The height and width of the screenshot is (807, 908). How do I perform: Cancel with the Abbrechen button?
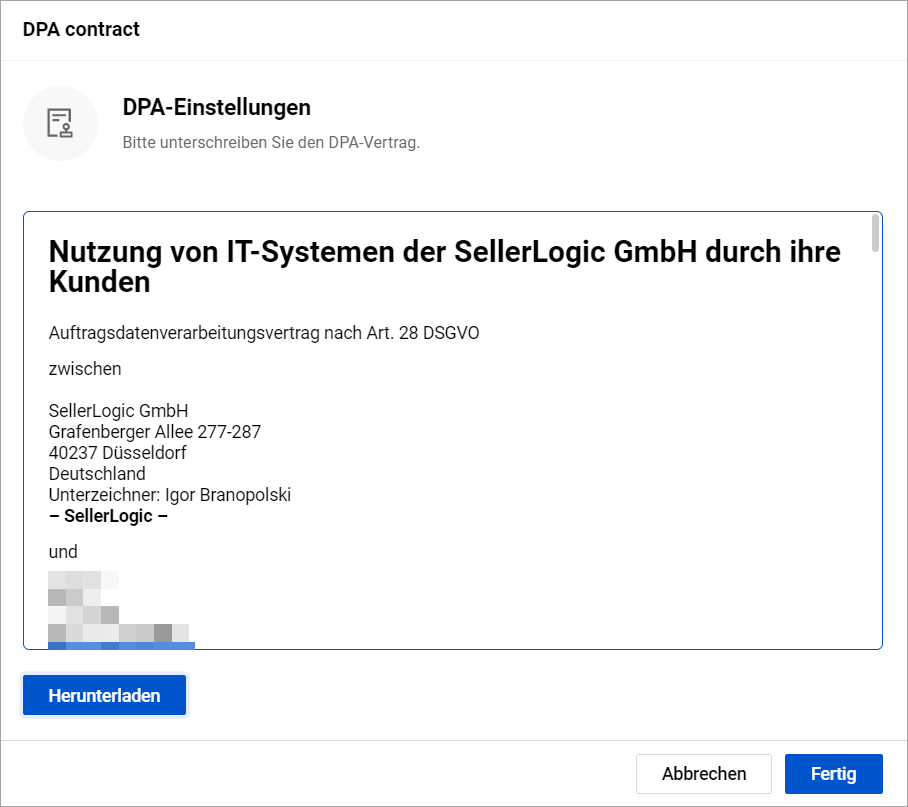704,773
